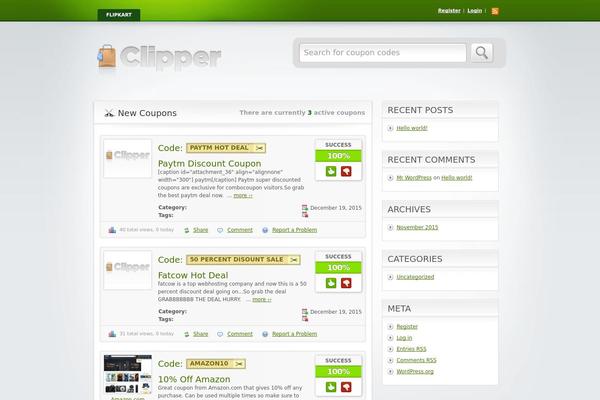Click the 100% success bar of Fatcow deal
Image resolution: width=600 pixels, height=400 pixels.
coord(338,268)
